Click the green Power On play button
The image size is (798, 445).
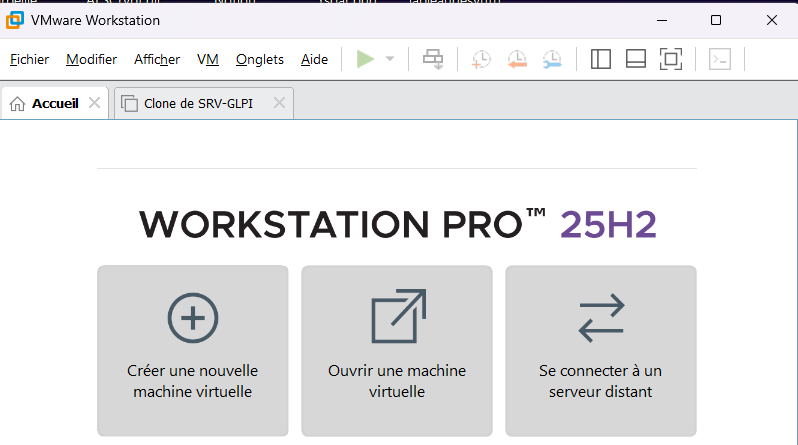tap(365, 59)
